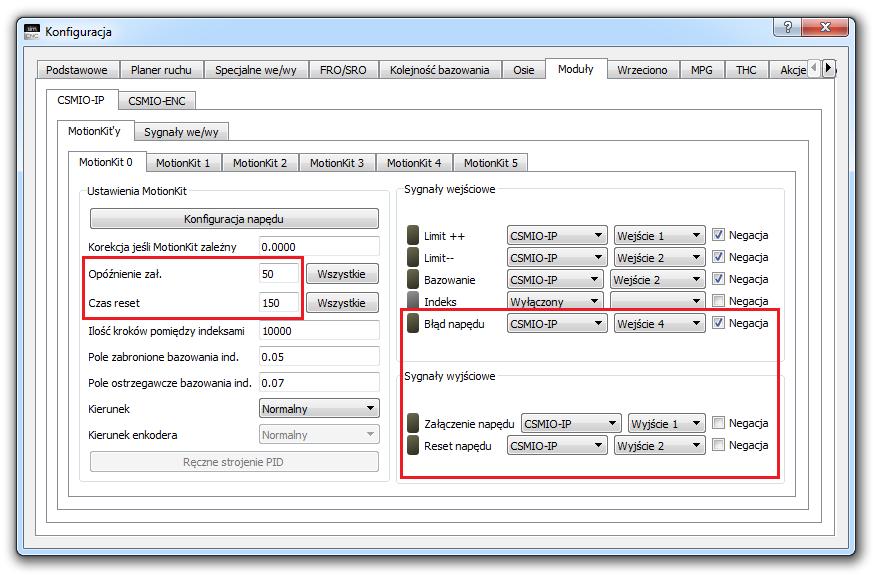The image size is (878, 579).
Task: Open Załączenie napędu Wyjście 1 dropdown
Action: [666, 423]
